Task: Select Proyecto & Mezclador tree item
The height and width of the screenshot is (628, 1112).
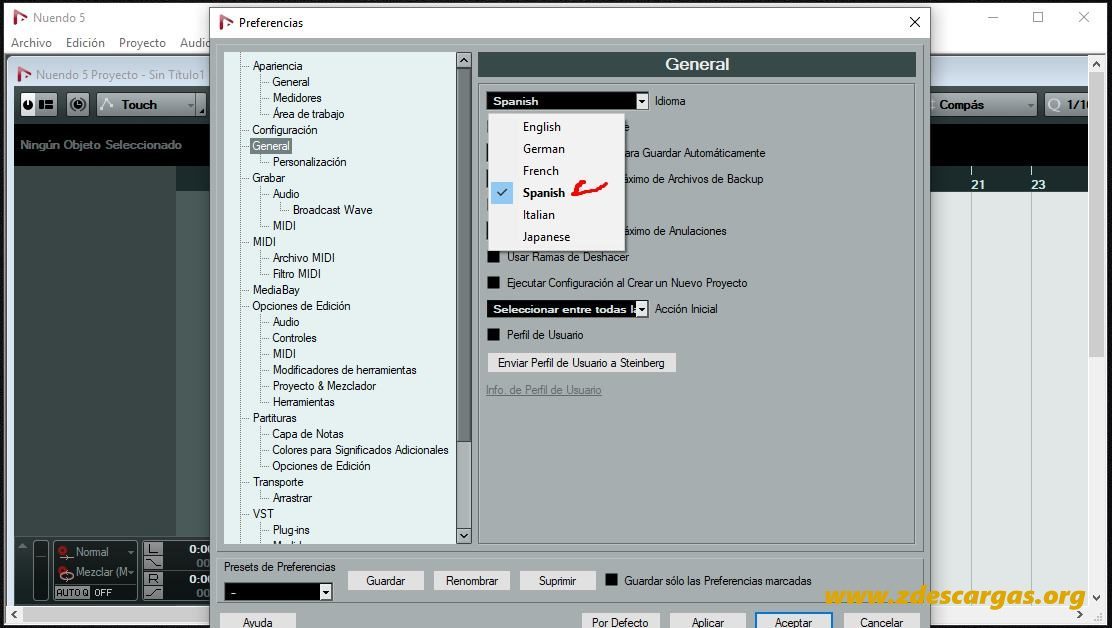Action: 324,386
